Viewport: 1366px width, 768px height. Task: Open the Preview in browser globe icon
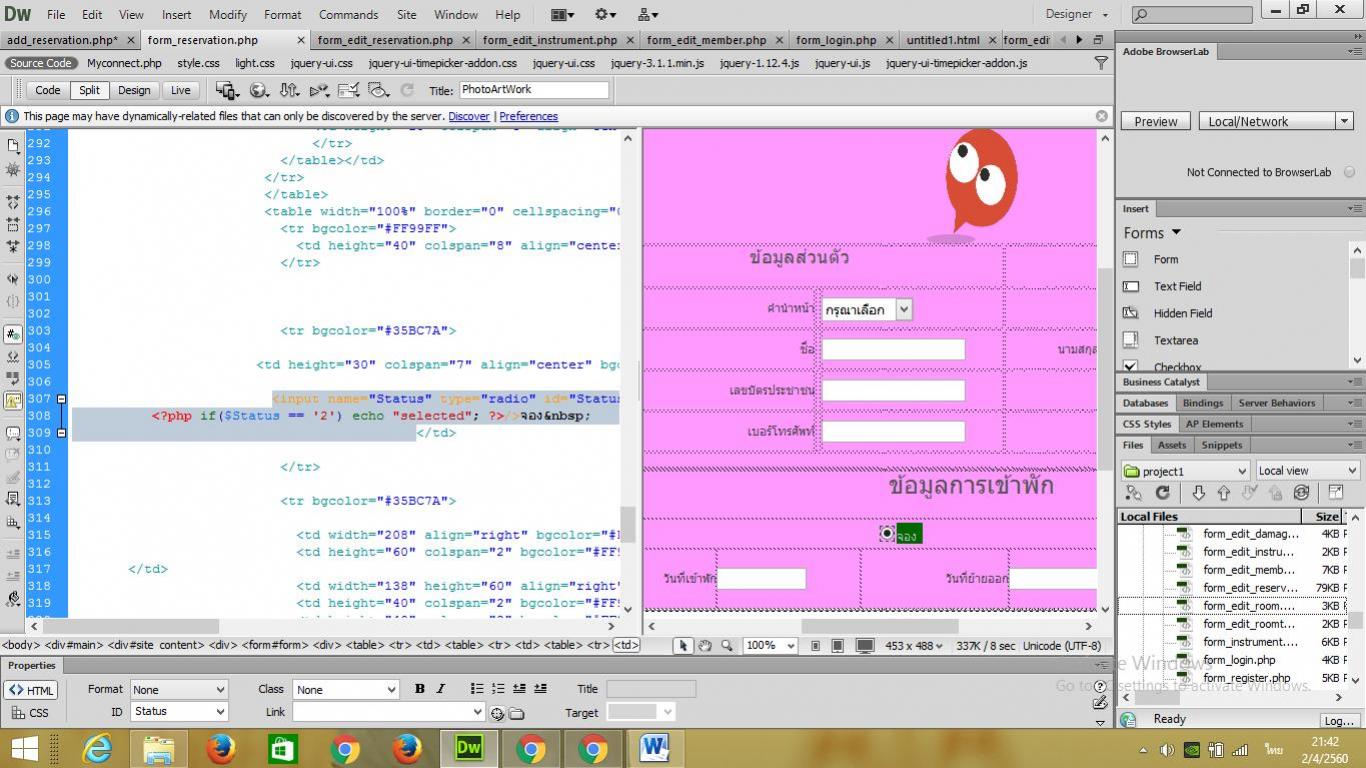tap(259, 90)
